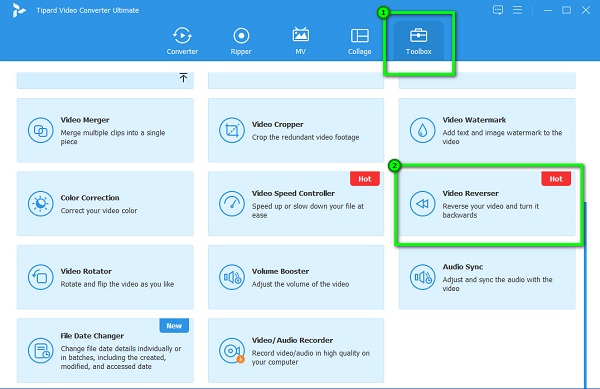Click 'Add text and image watermark' description
Viewport: 600px width, 389px height.
tap(502, 137)
